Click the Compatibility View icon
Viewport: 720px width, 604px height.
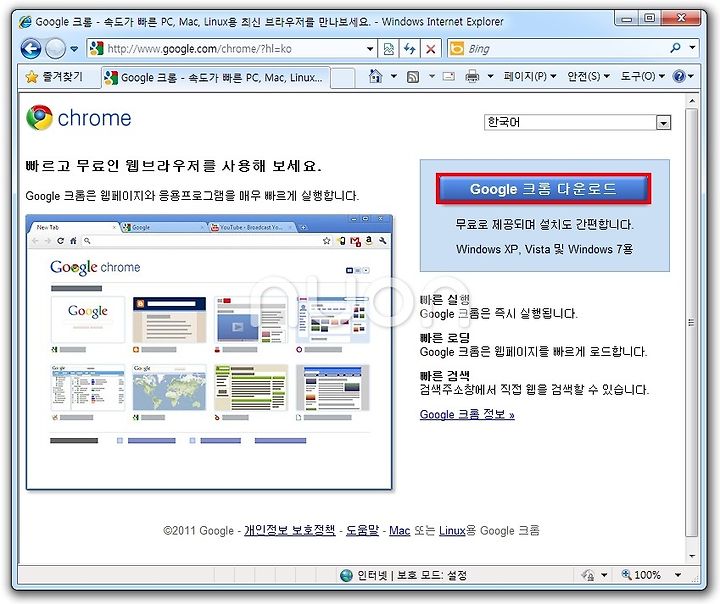pyautogui.click(x=388, y=49)
